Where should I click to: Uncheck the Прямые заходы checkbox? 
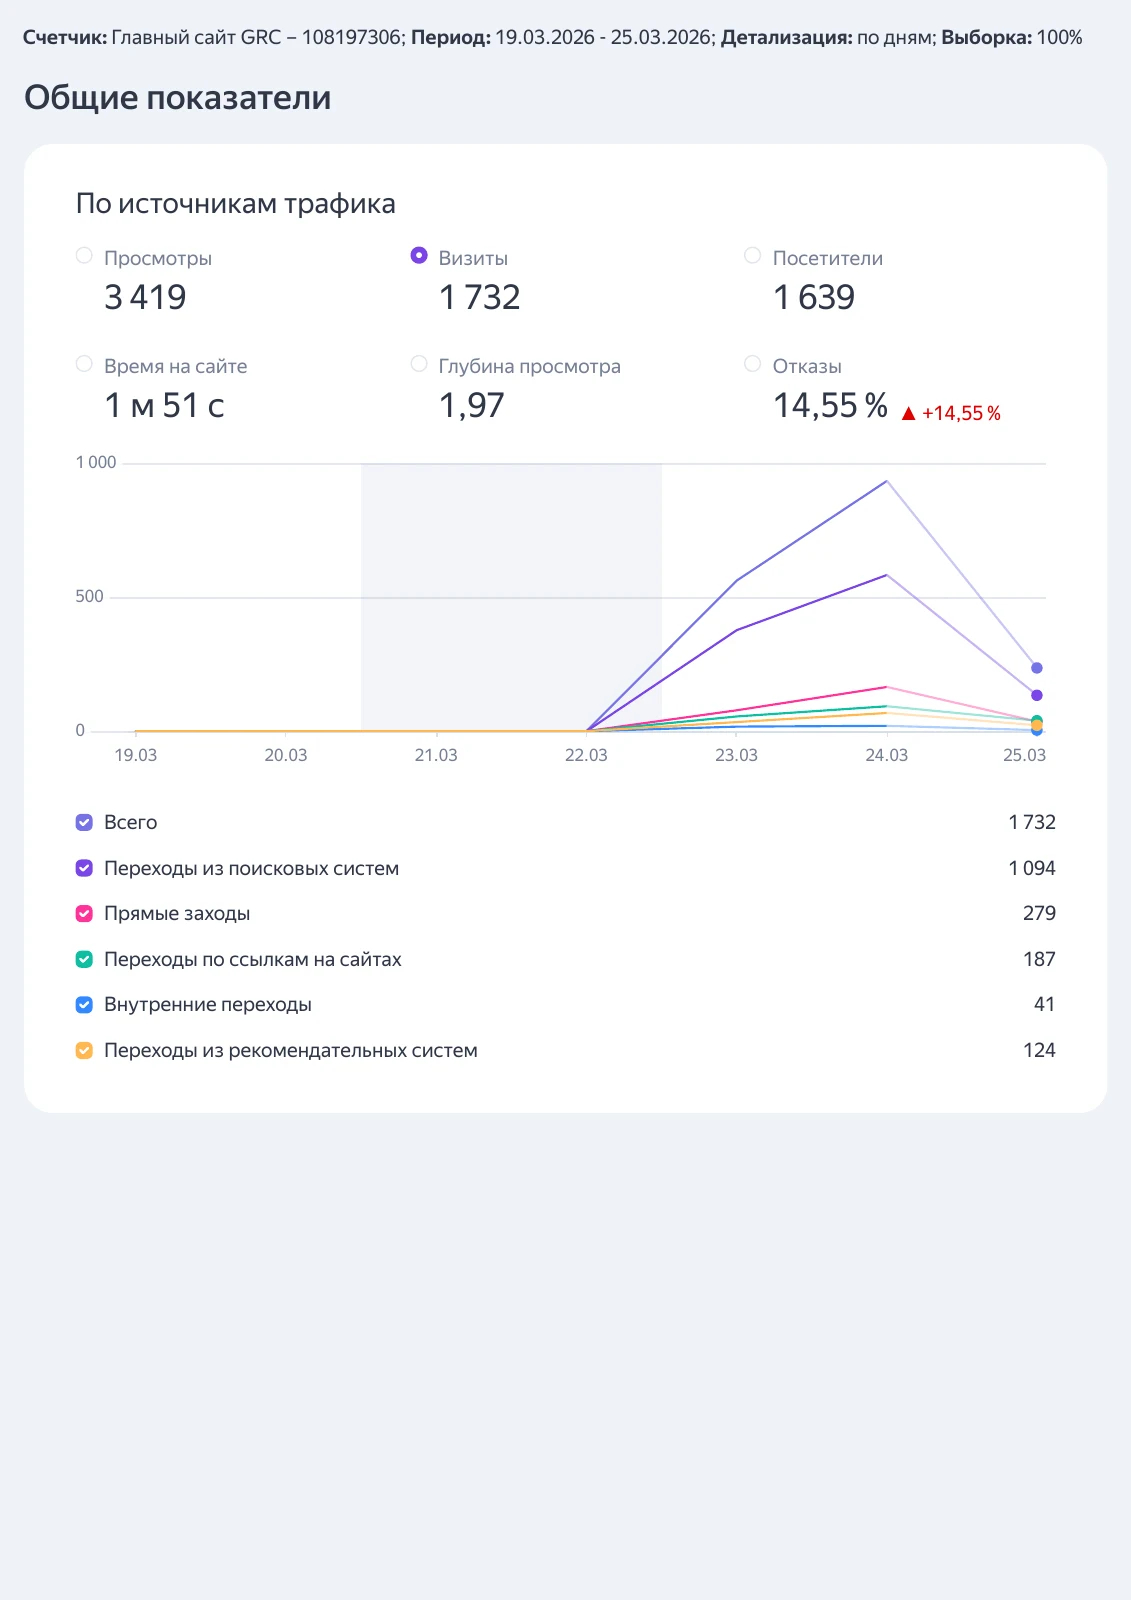[x=85, y=913]
